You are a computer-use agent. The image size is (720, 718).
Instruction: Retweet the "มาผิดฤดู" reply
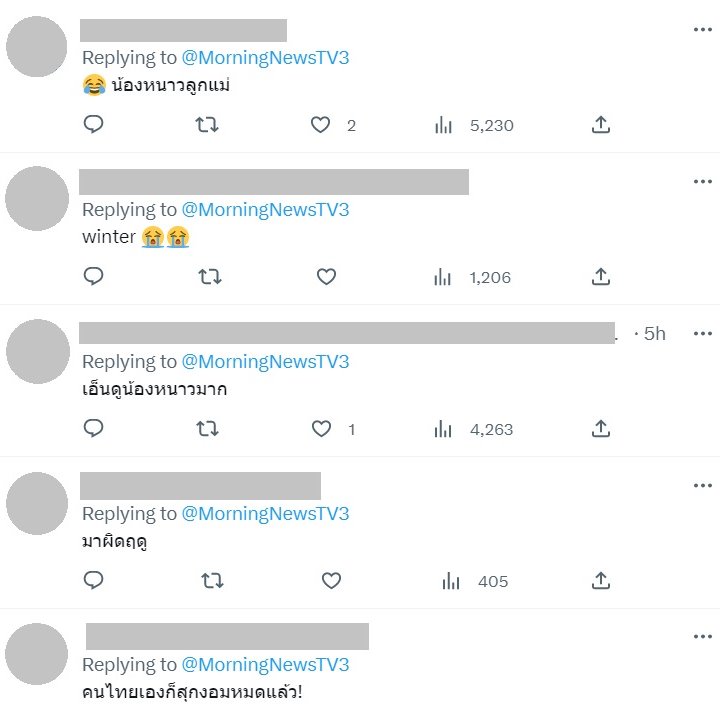(213, 581)
